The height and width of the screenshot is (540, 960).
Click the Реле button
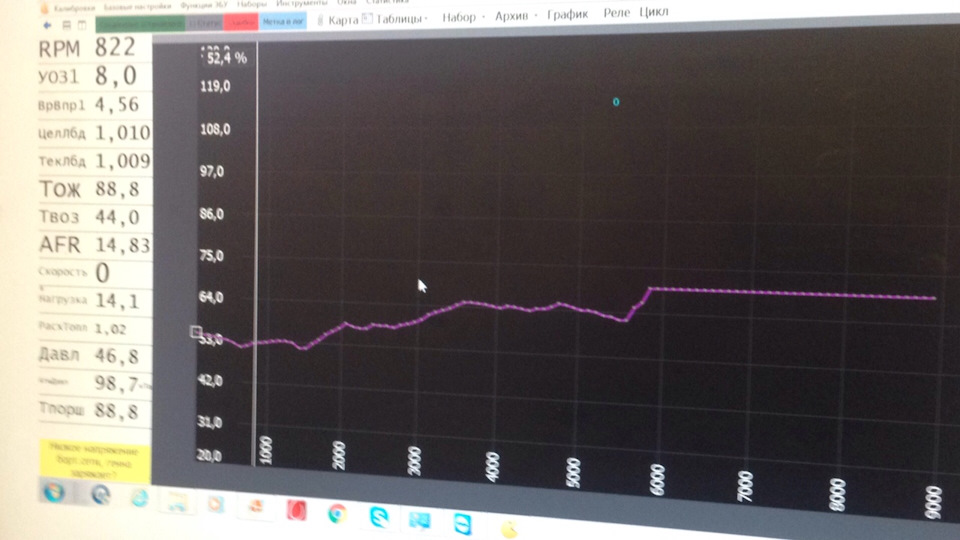coord(616,13)
